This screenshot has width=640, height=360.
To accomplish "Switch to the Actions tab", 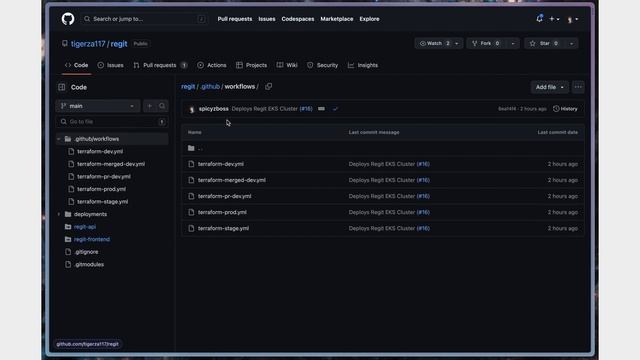I will pyautogui.click(x=211, y=65).
